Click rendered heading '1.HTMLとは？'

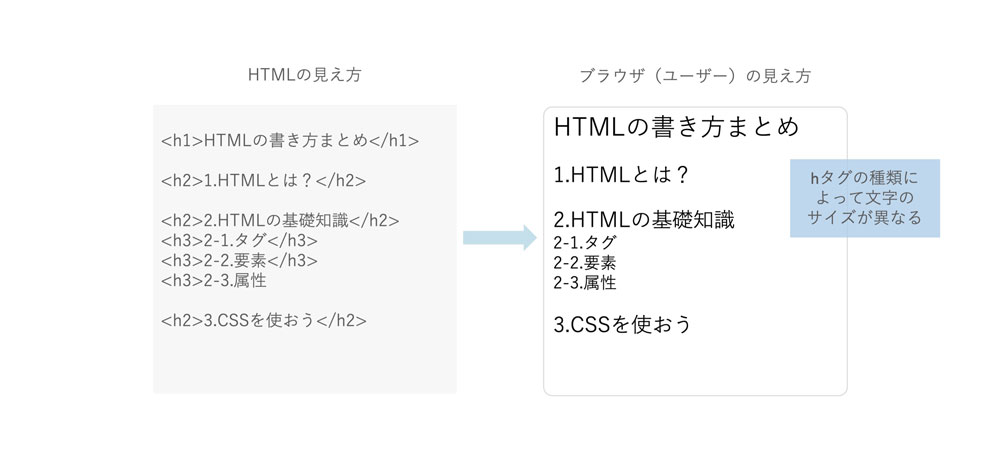[622, 175]
